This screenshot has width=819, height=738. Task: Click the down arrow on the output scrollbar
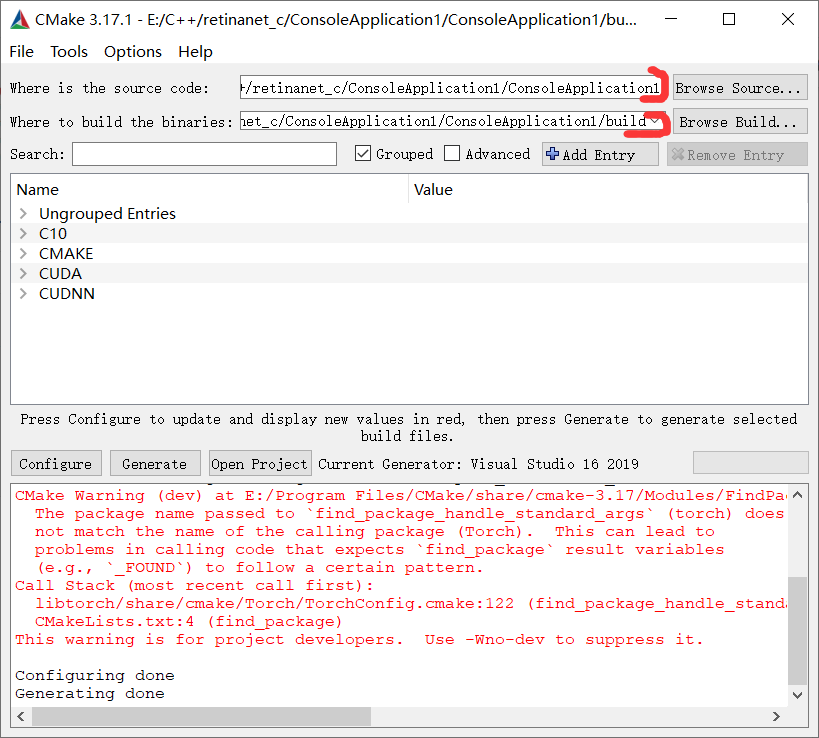(797, 695)
